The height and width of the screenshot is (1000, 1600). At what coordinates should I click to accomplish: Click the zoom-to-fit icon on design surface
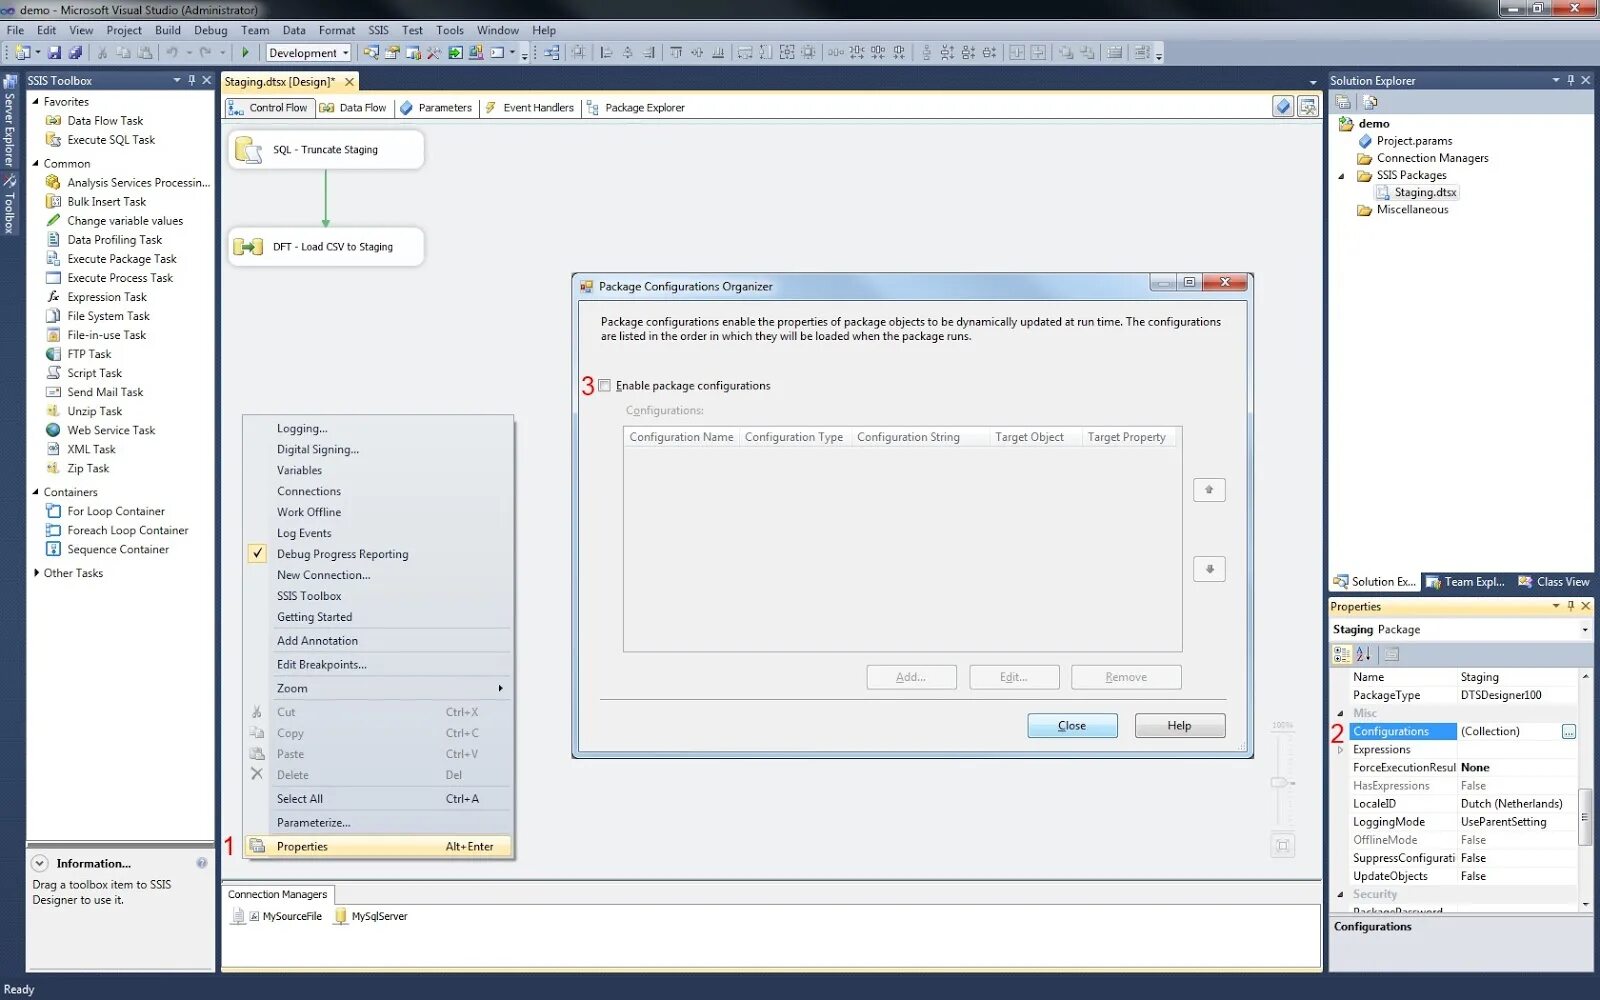[1283, 846]
